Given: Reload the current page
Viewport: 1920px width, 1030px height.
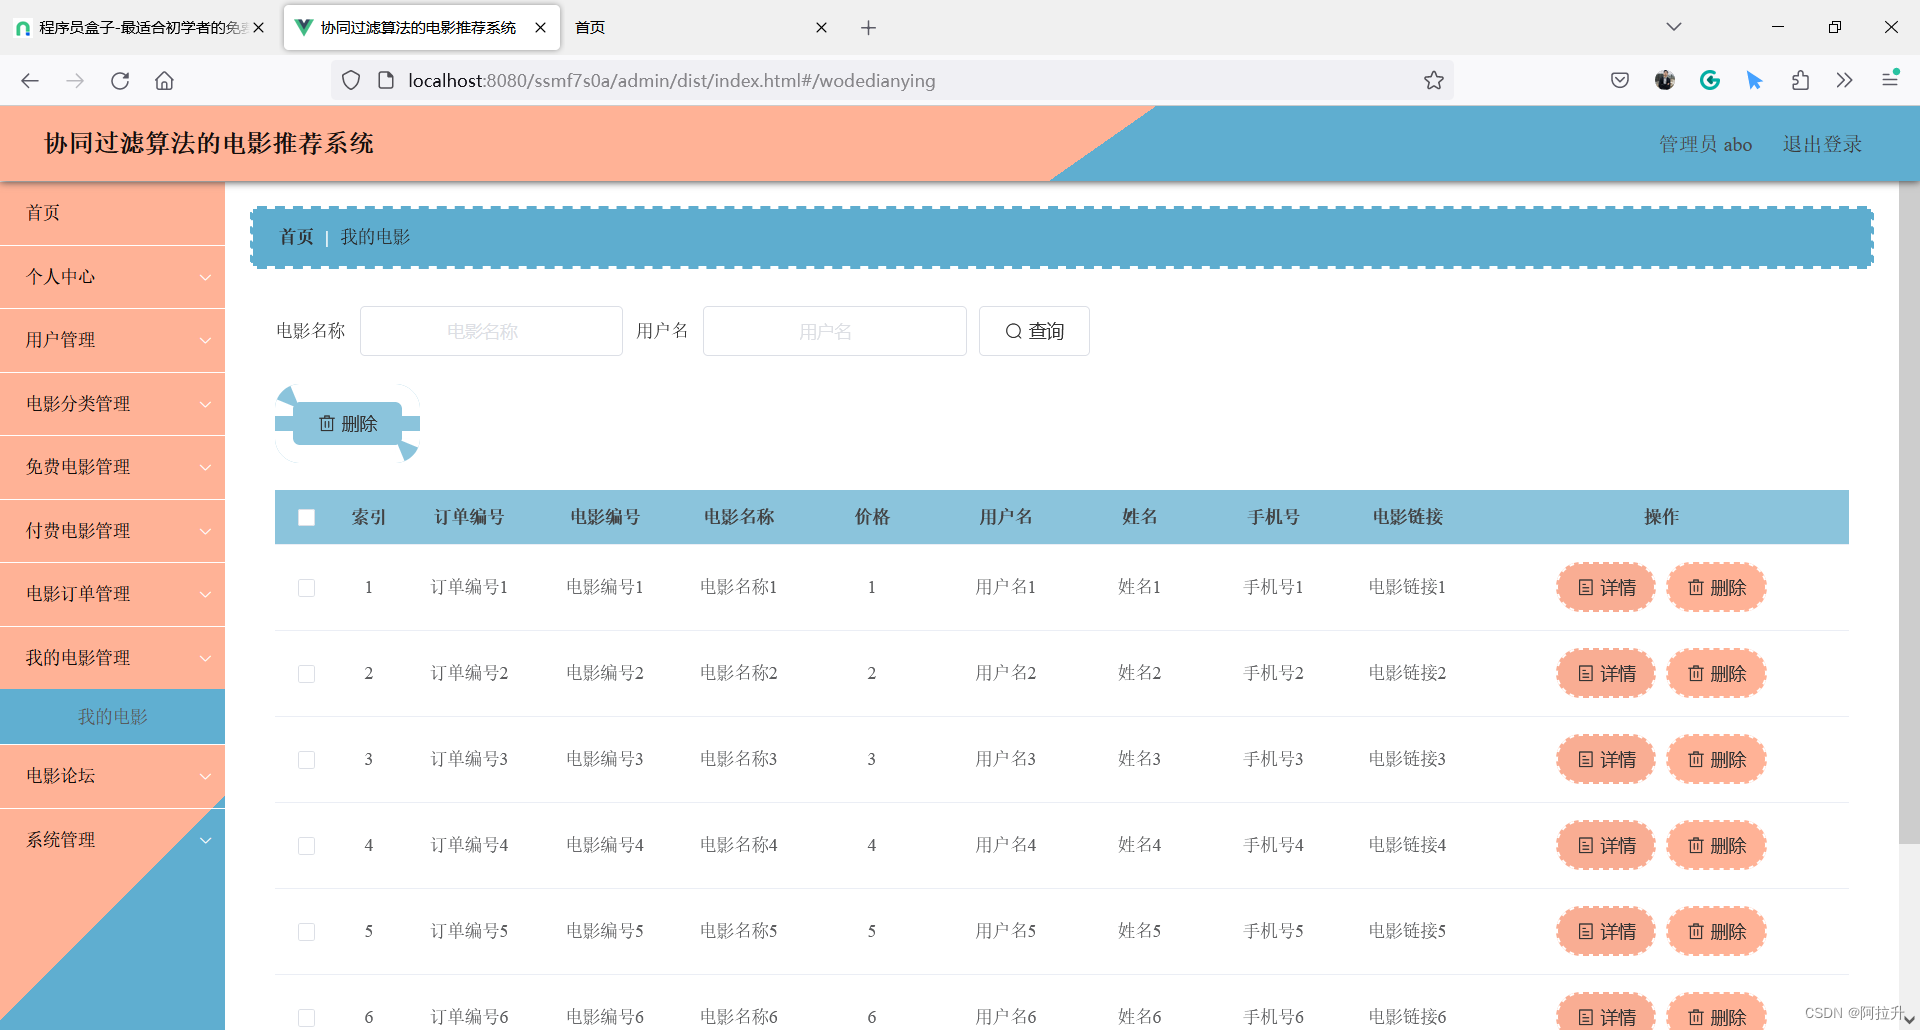Looking at the screenshot, I should pyautogui.click(x=120, y=81).
